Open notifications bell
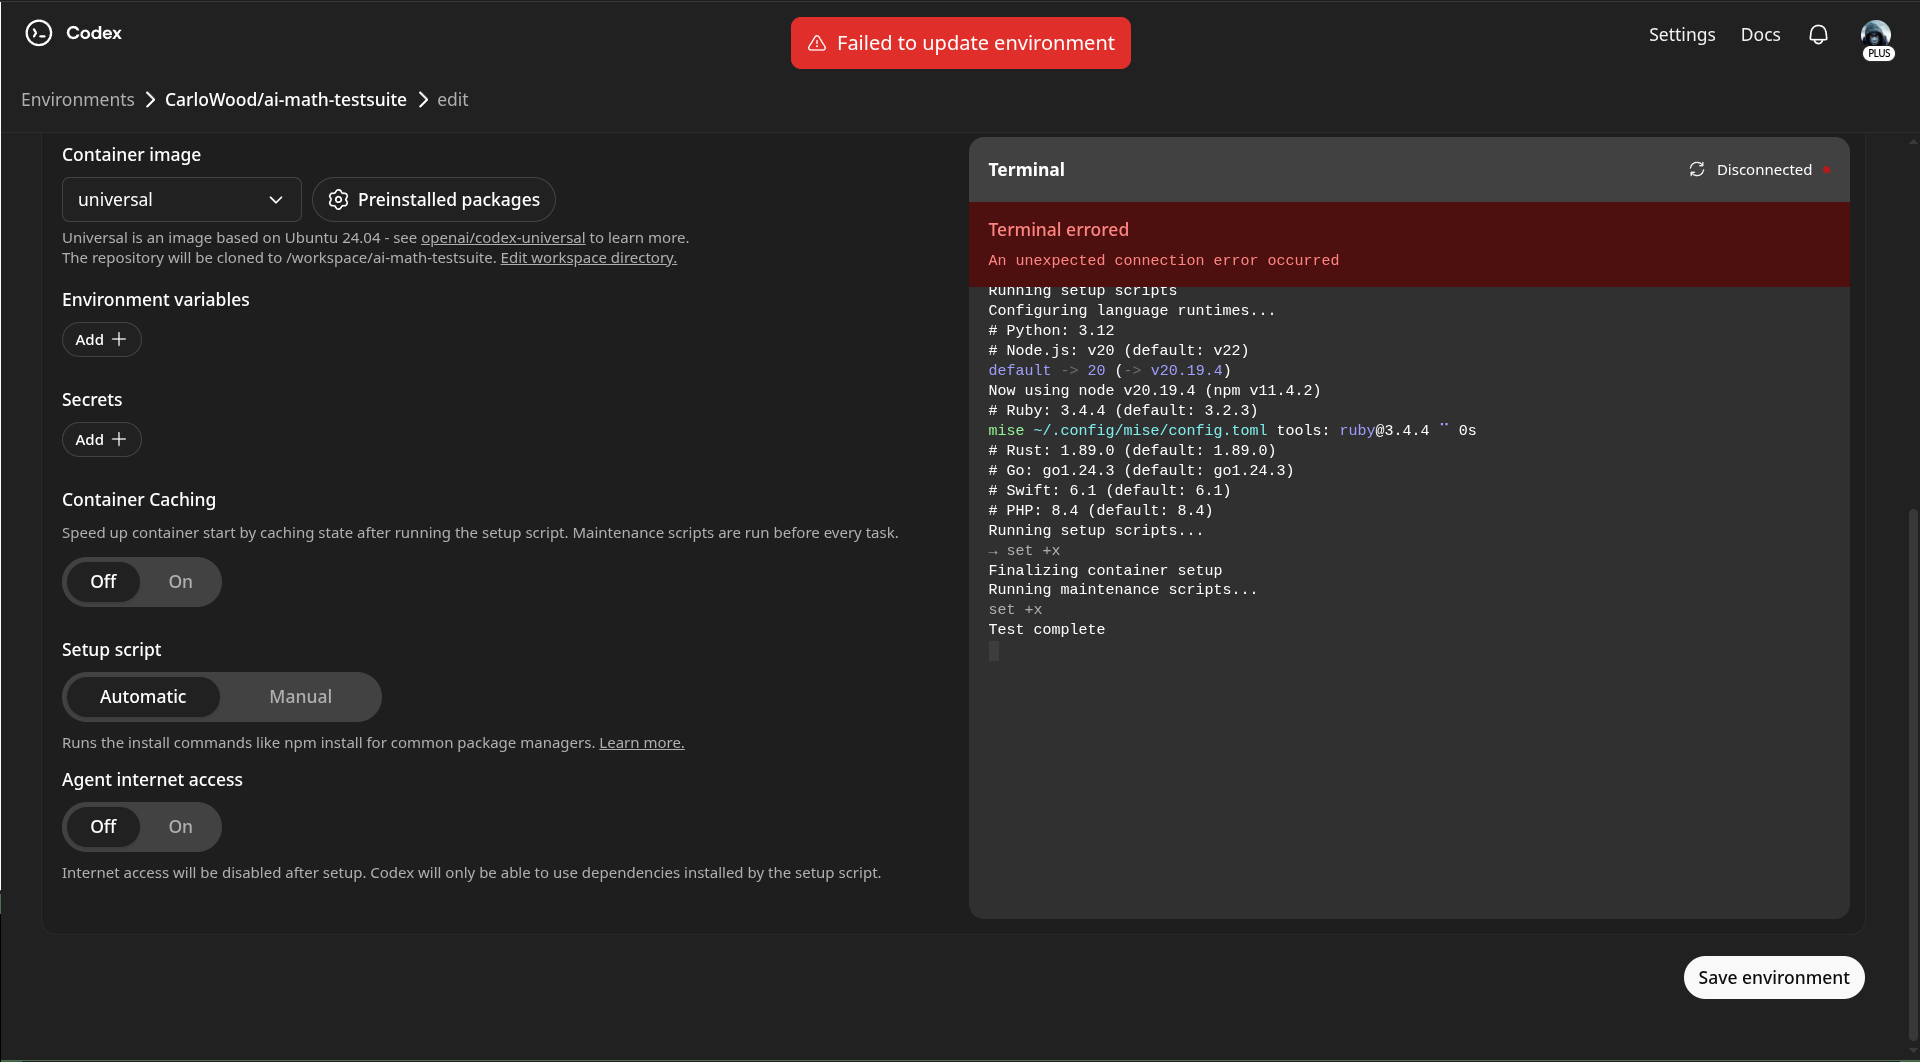This screenshot has width=1920, height=1062. click(x=1818, y=35)
